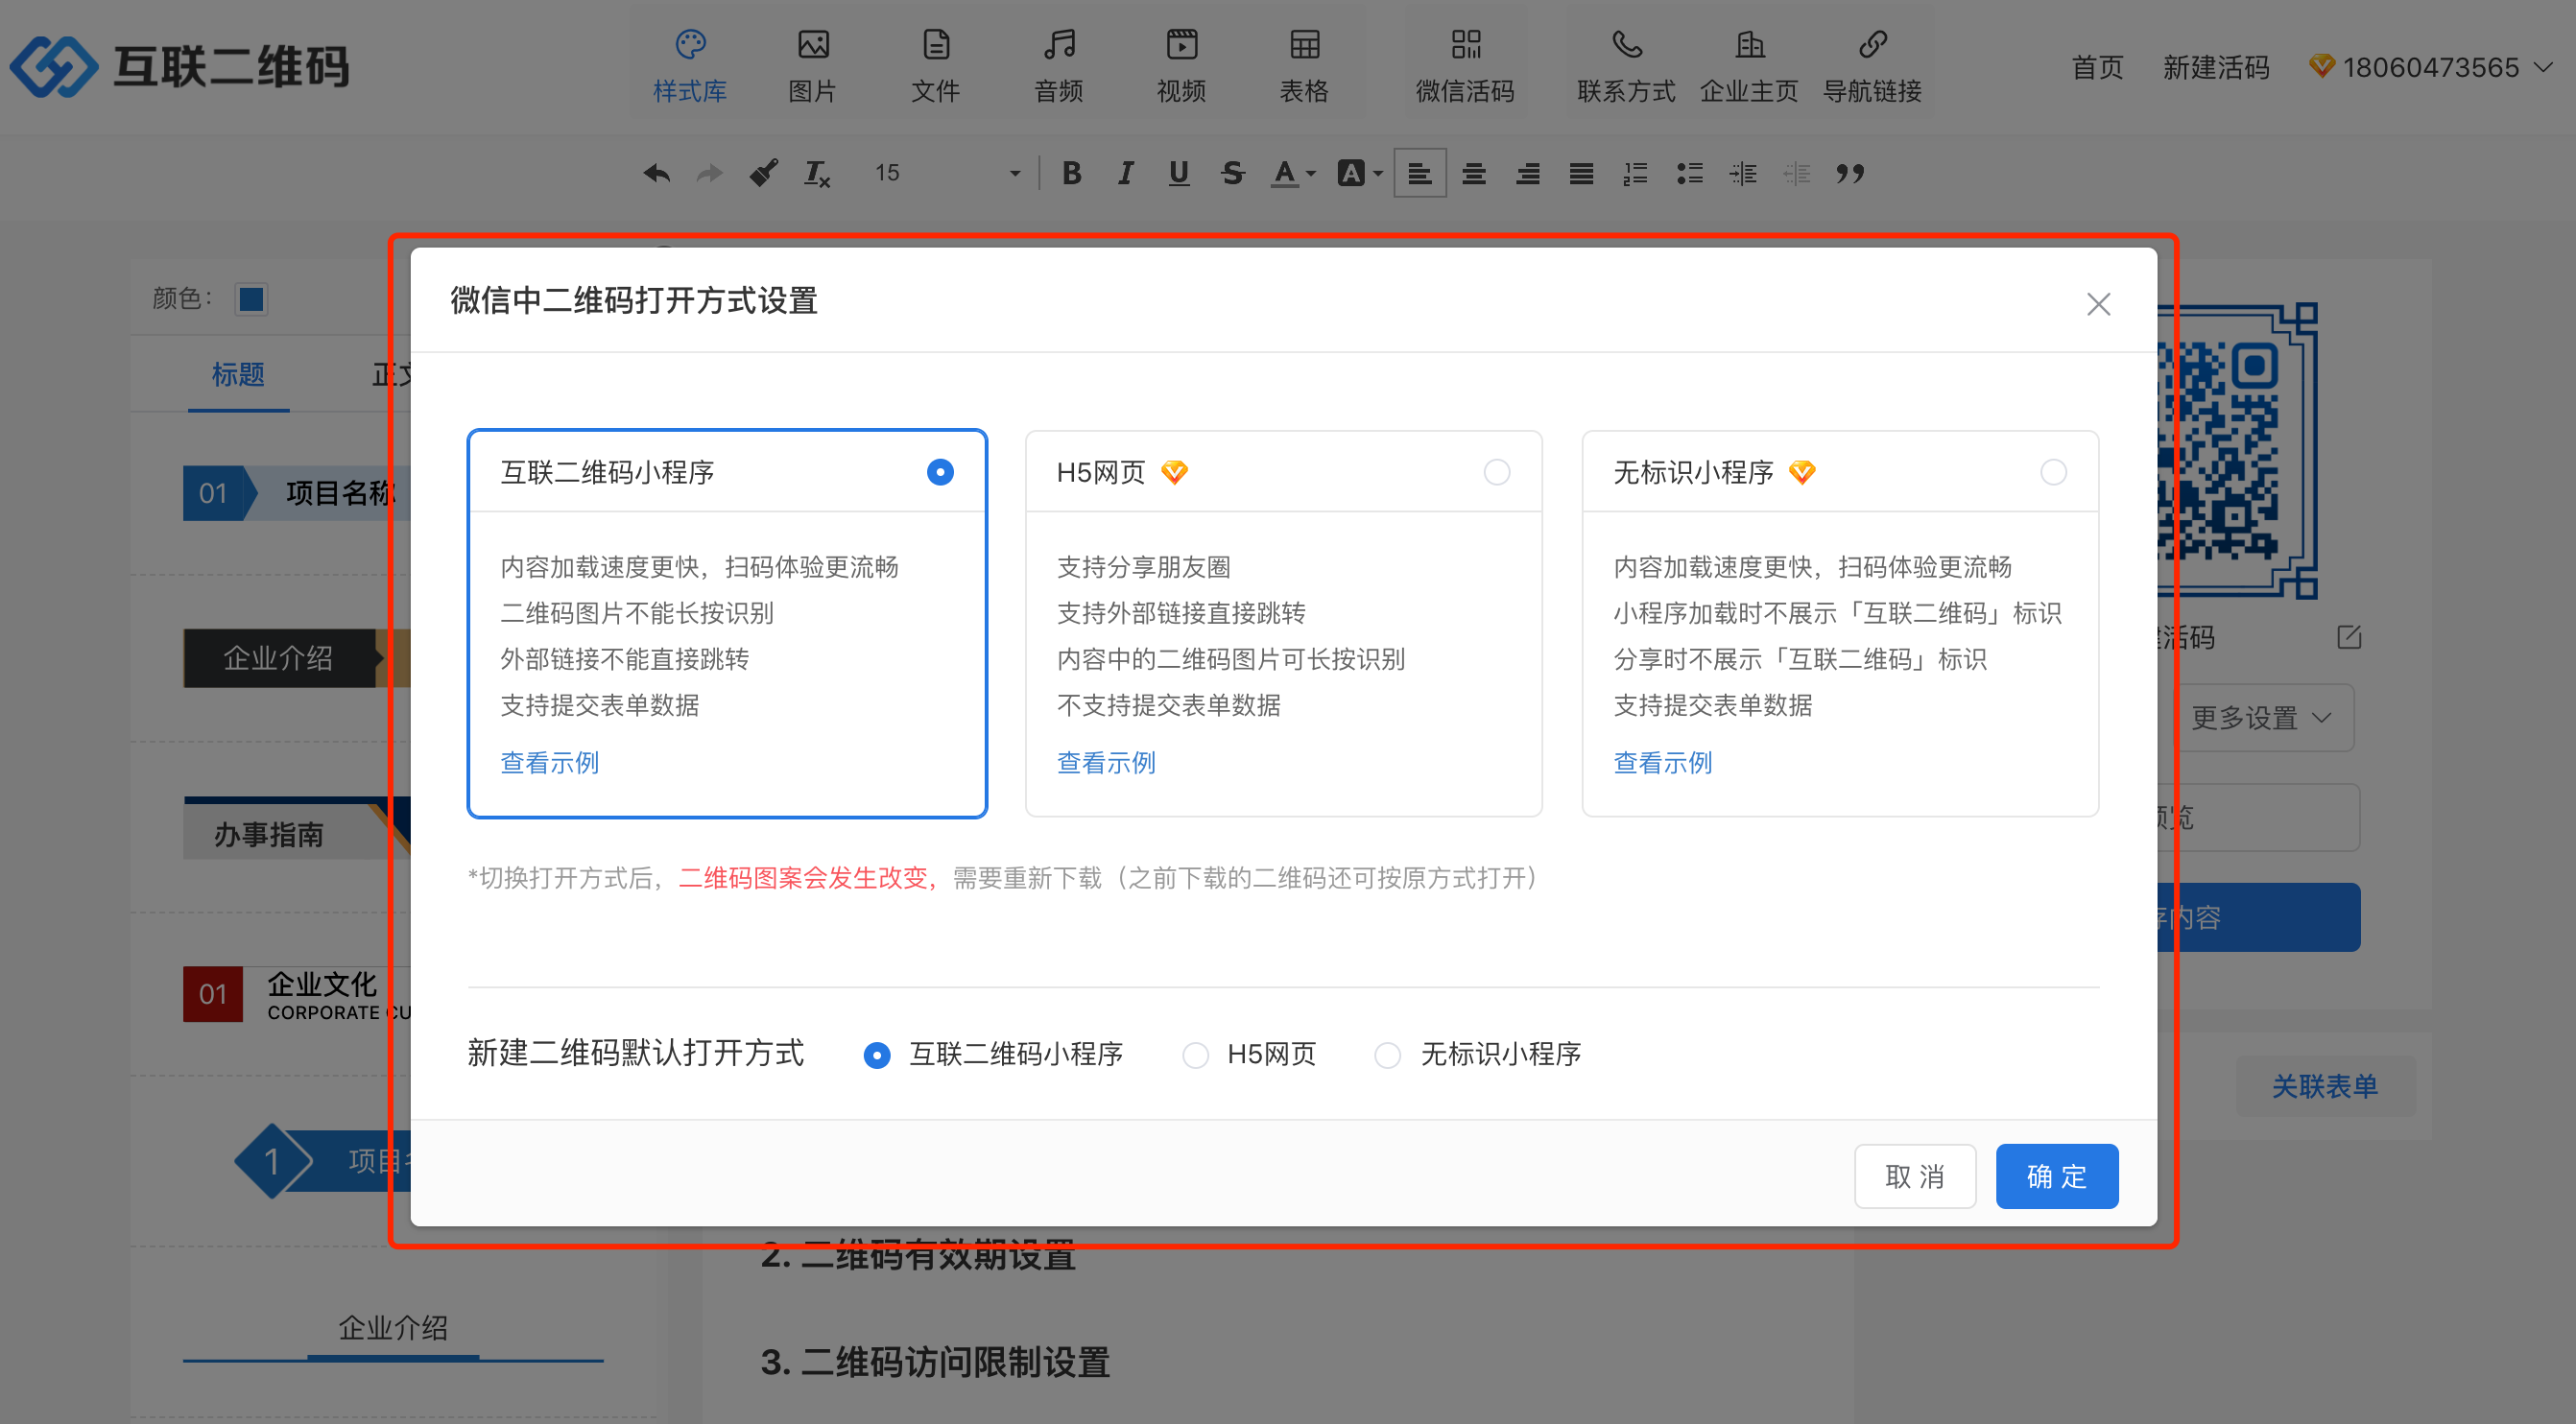Screen dimensions: 2576x1424
Task: Pick the blue 颜色 color swatch
Action: click(251, 299)
